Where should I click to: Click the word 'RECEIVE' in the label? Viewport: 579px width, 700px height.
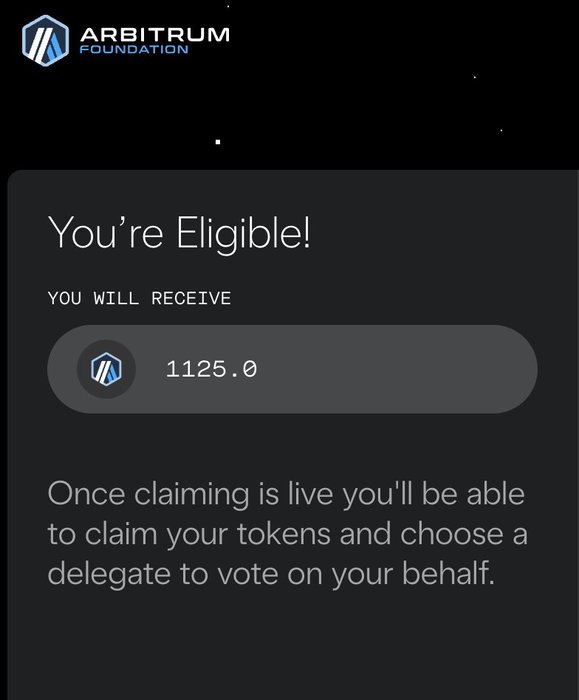(191, 298)
